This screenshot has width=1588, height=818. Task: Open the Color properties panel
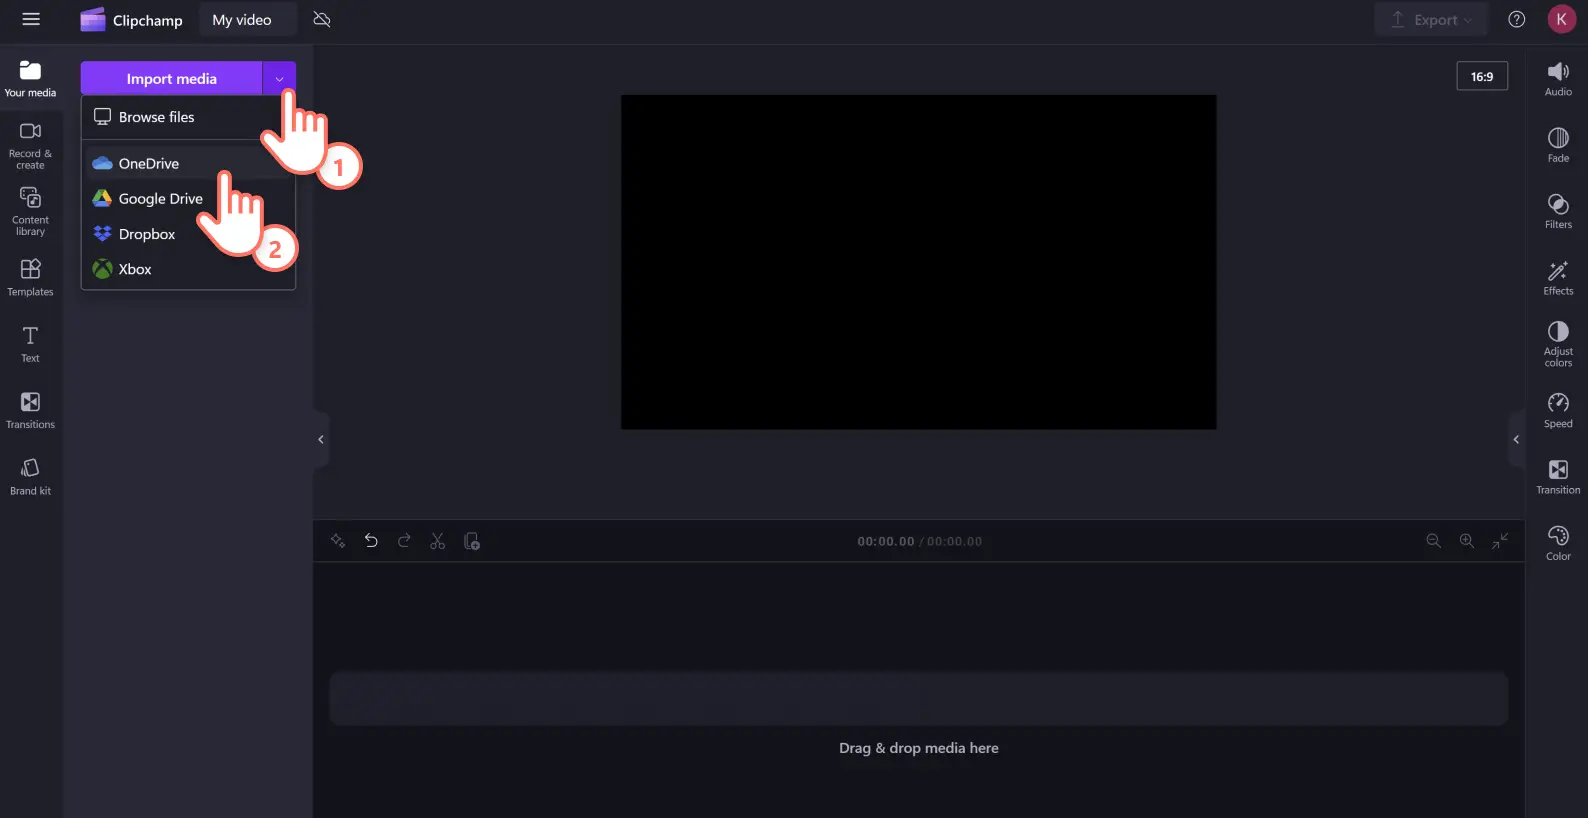[1558, 543]
